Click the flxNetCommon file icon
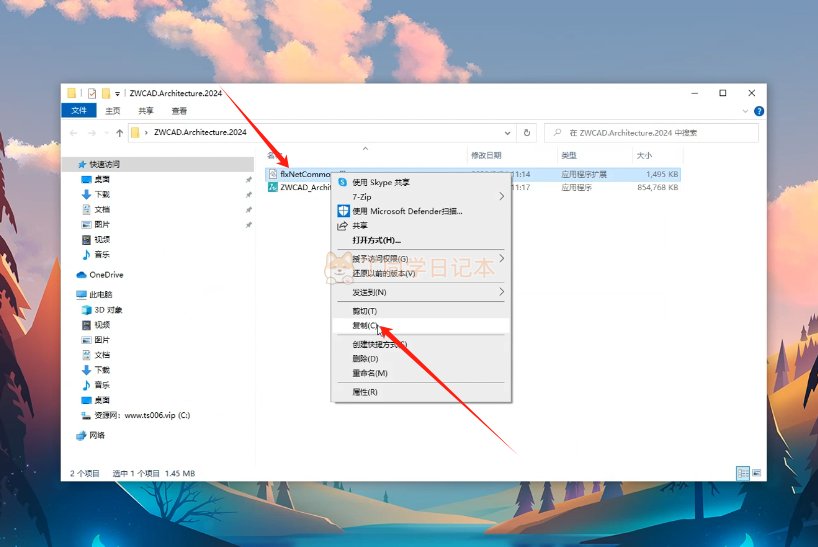The width and height of the screenshot is (818, 547). coord(273,174)
